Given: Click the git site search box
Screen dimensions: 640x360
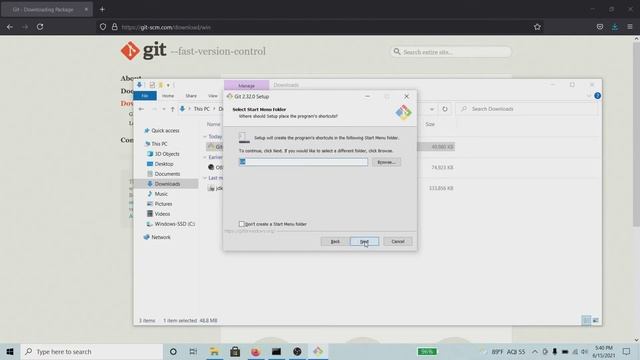Looking at the screenshot, I should pos(451,52).
